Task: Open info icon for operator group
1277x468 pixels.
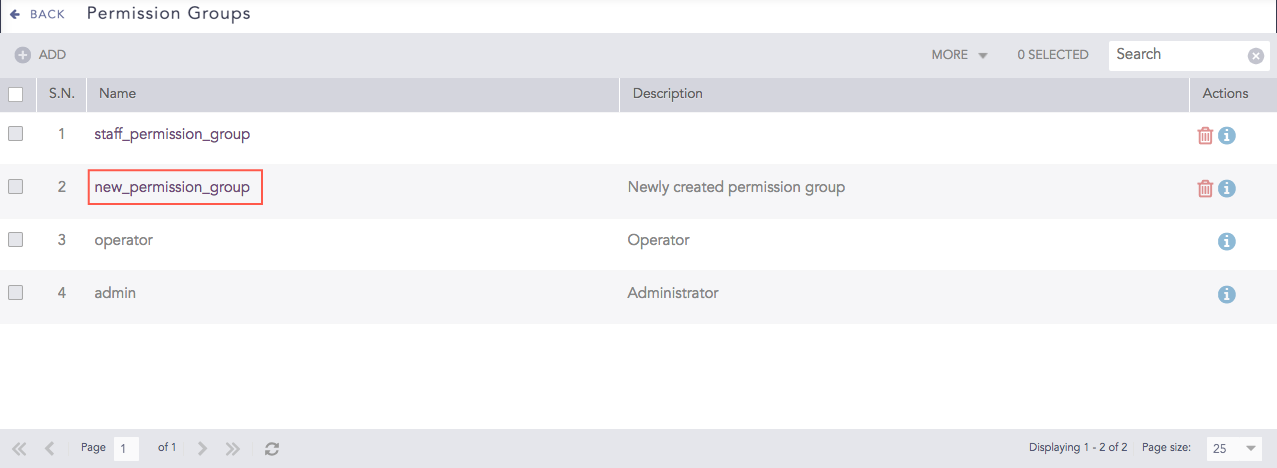Action: click(1227, 241)
